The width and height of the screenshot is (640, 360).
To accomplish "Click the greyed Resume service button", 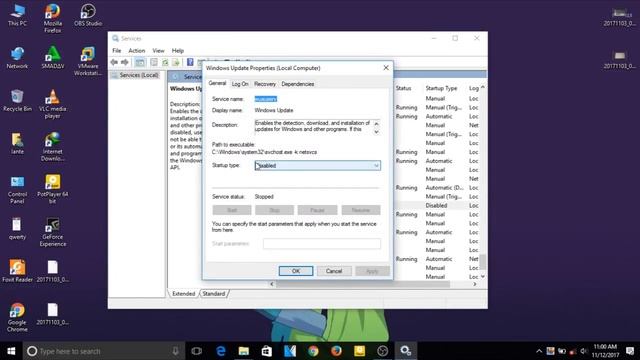I will (x=361, y=210).
